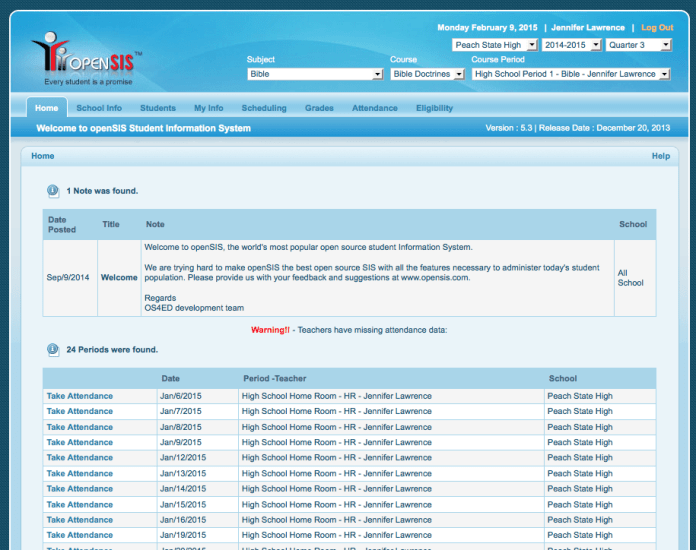This screenshot has height=550, width=696.
Task: Take Attendance for Jan/14/2015
Action: 80,488
